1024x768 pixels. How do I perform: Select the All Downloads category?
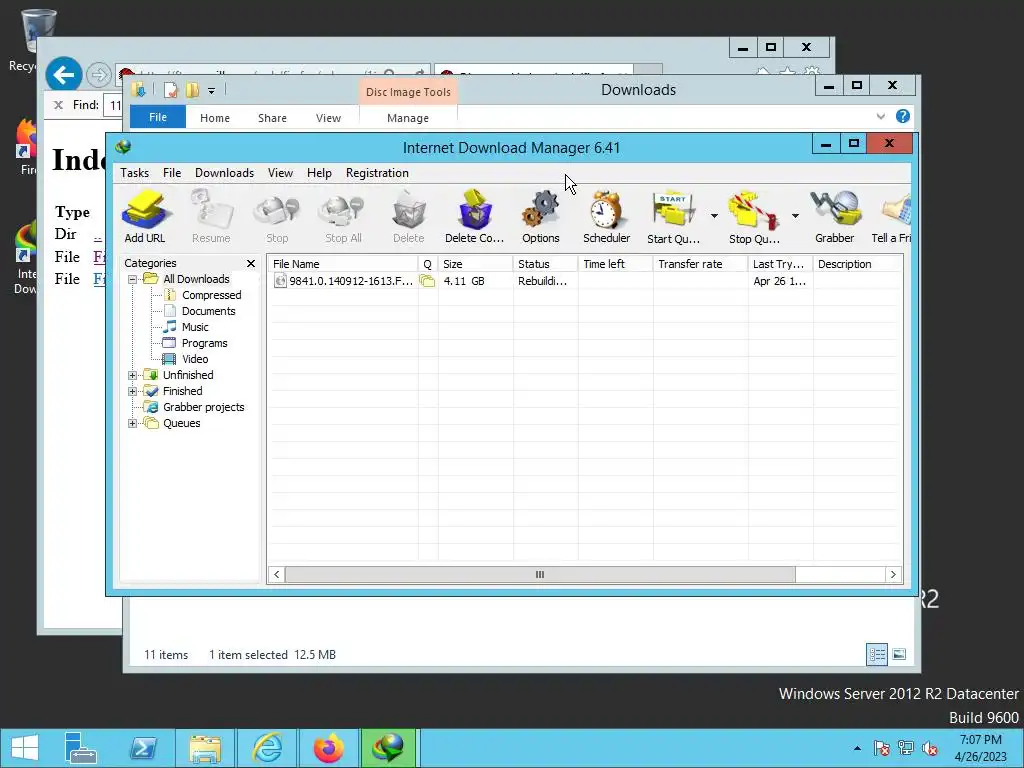[196, 280]
